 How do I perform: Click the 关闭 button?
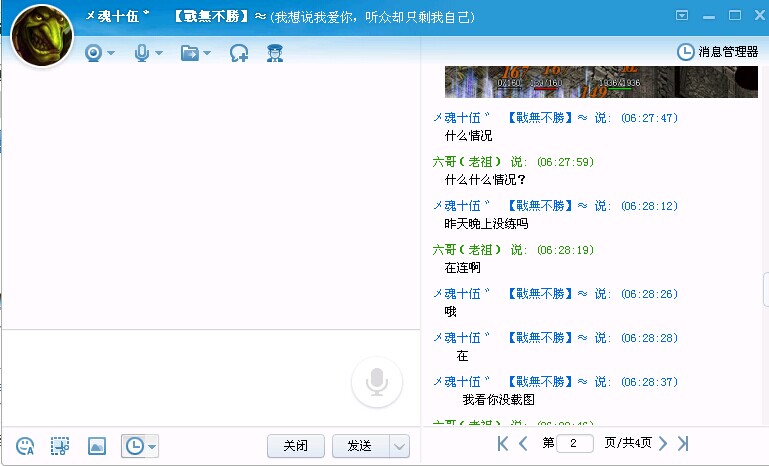click(297, 446)
